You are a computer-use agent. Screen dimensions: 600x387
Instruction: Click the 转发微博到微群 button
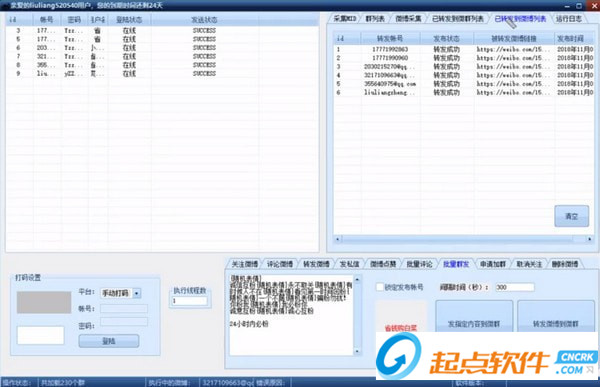556,317
